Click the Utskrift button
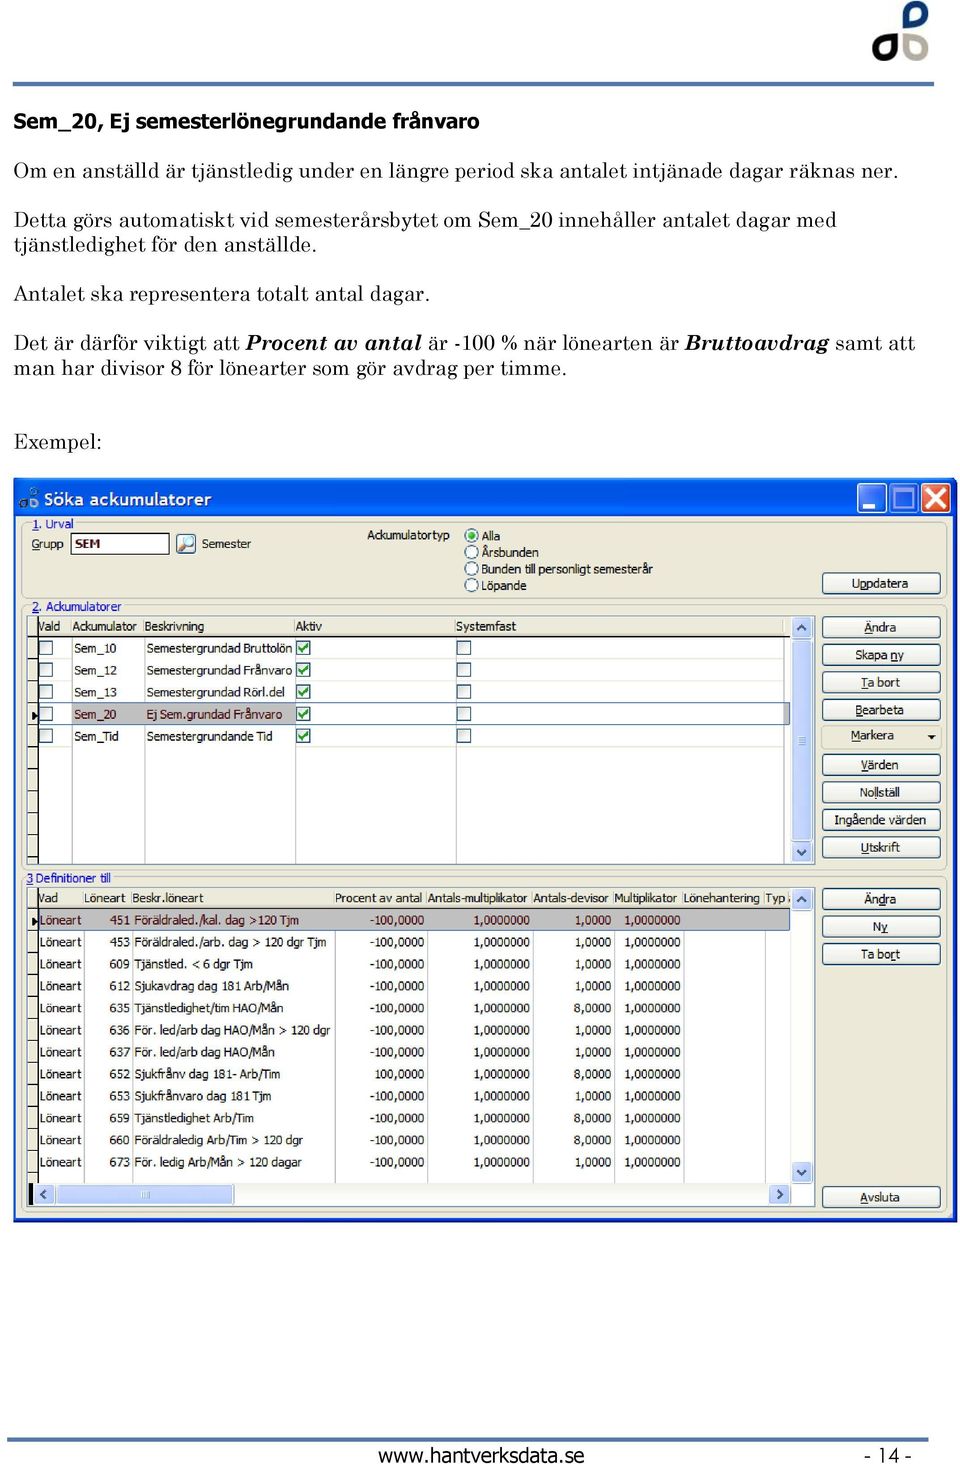960x1464 pixels. [881, 847]
